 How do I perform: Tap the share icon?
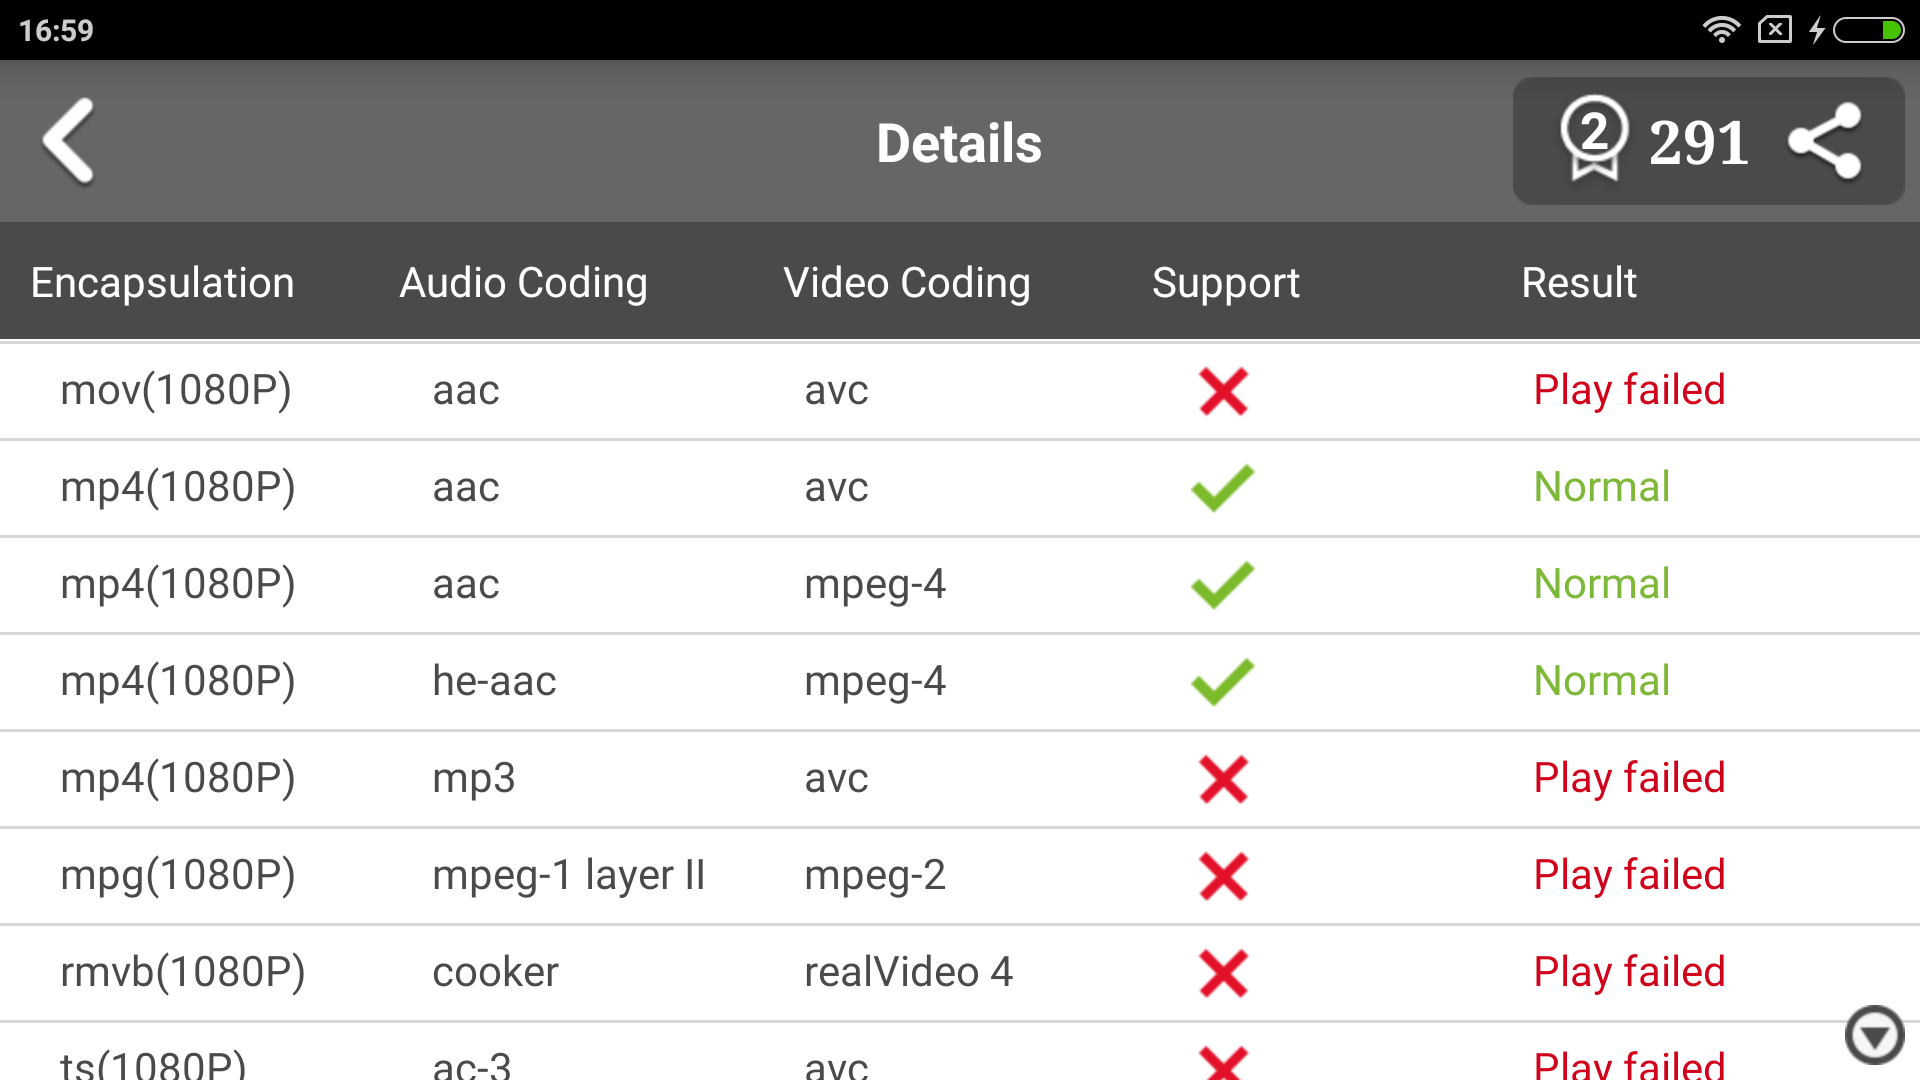point(1825,142)
